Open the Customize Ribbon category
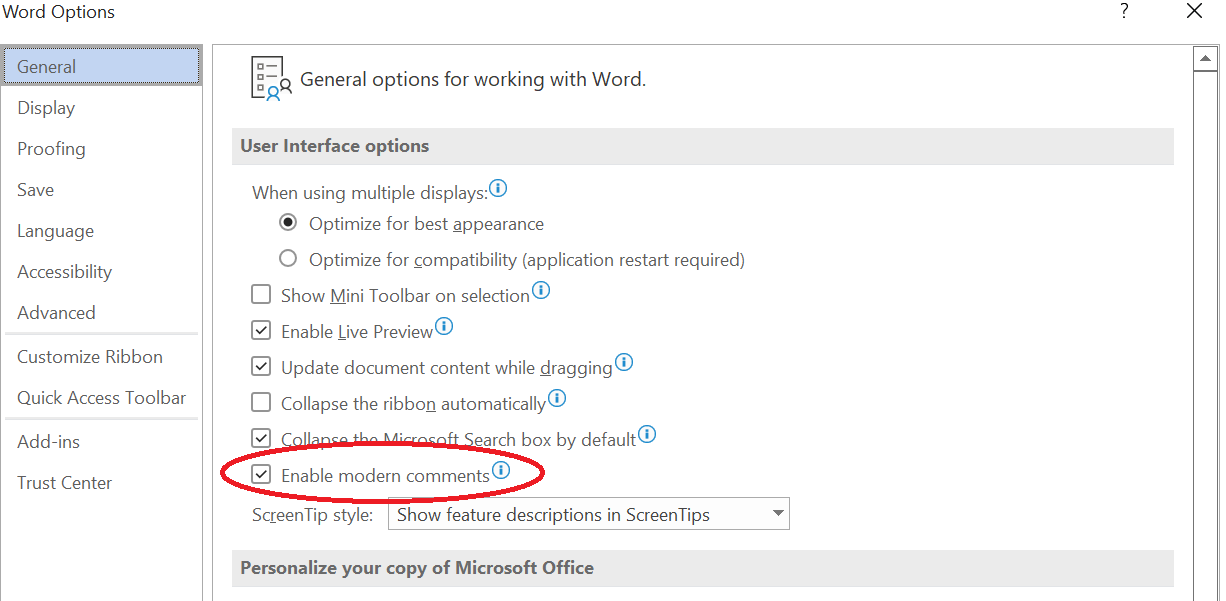Screen dimensions: 1226x601 (101, 357)
